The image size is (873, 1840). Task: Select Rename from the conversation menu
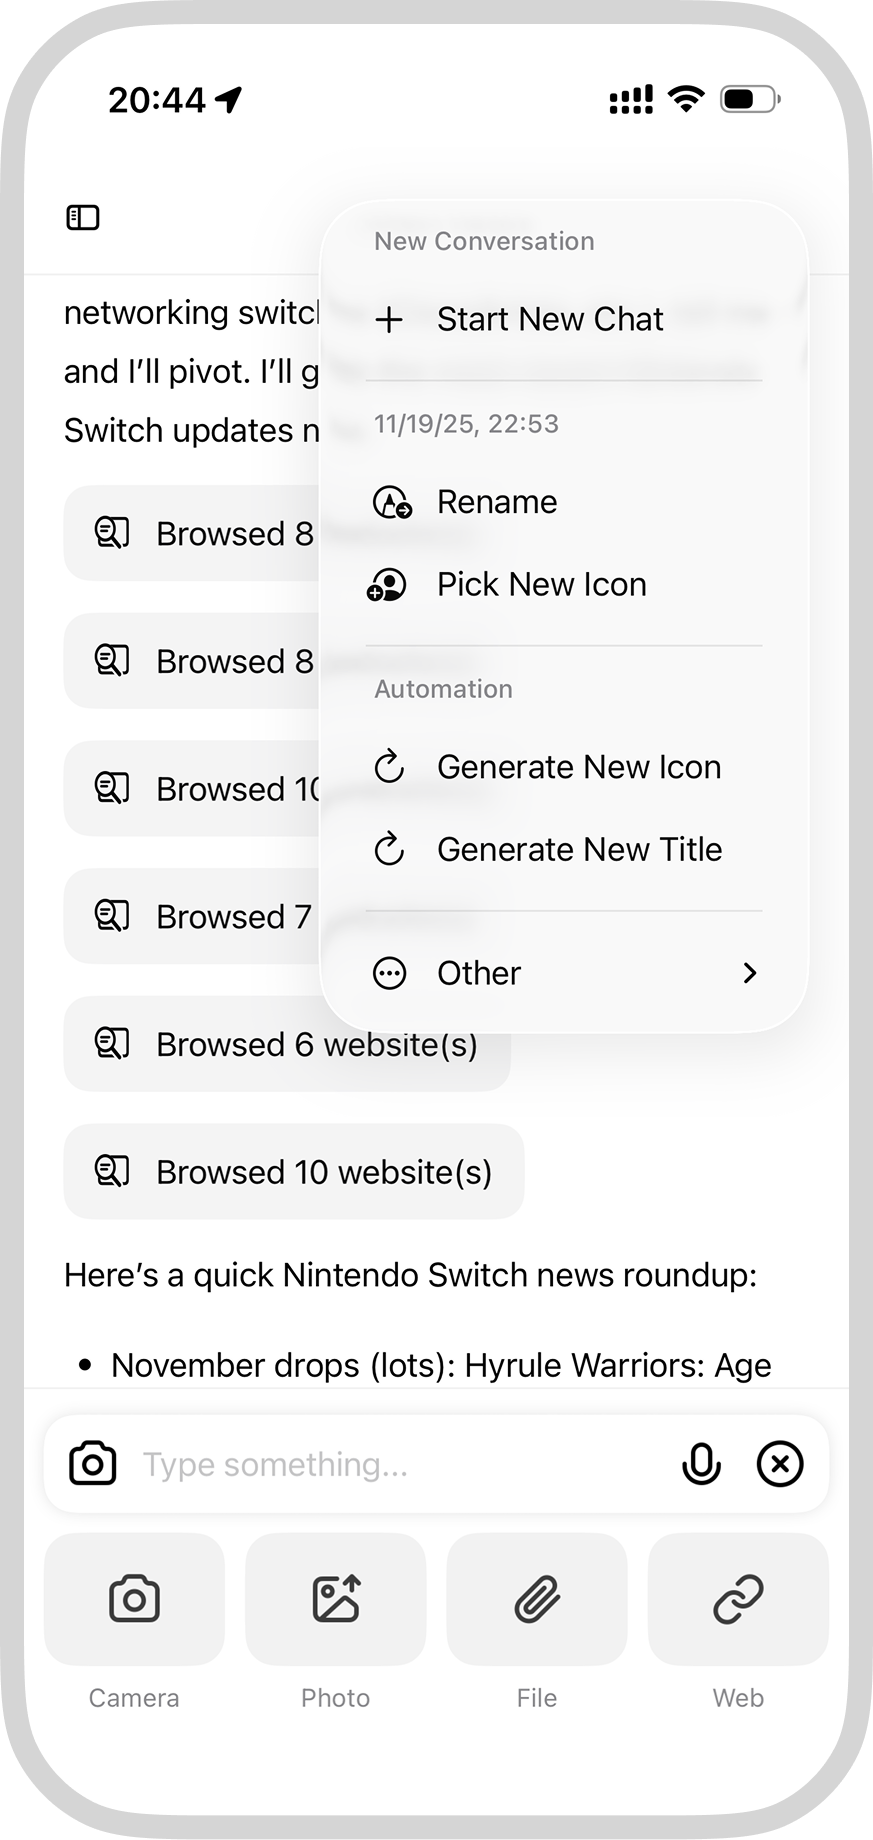[x=497, y=502]
